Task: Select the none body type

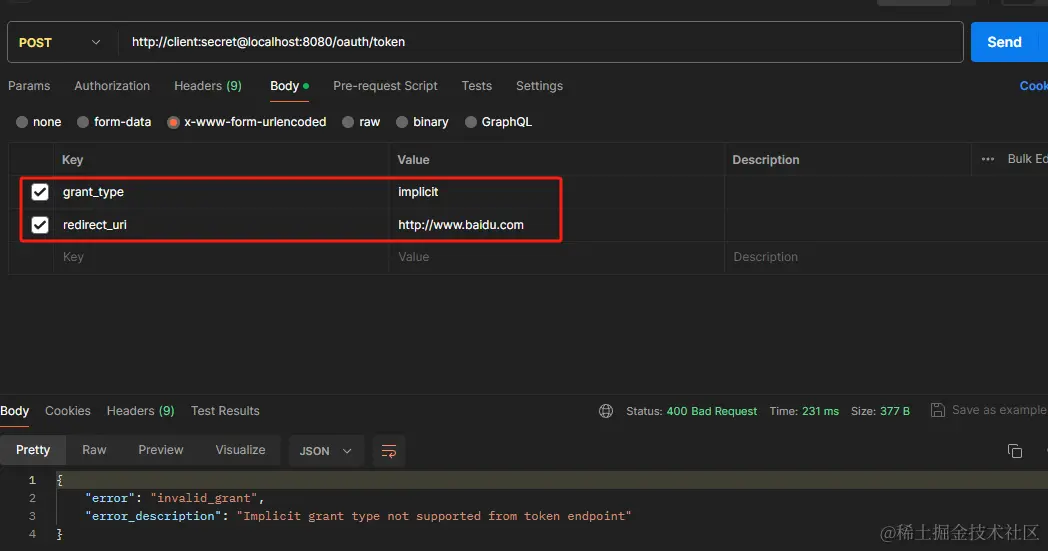Action: tap(38, 122)
